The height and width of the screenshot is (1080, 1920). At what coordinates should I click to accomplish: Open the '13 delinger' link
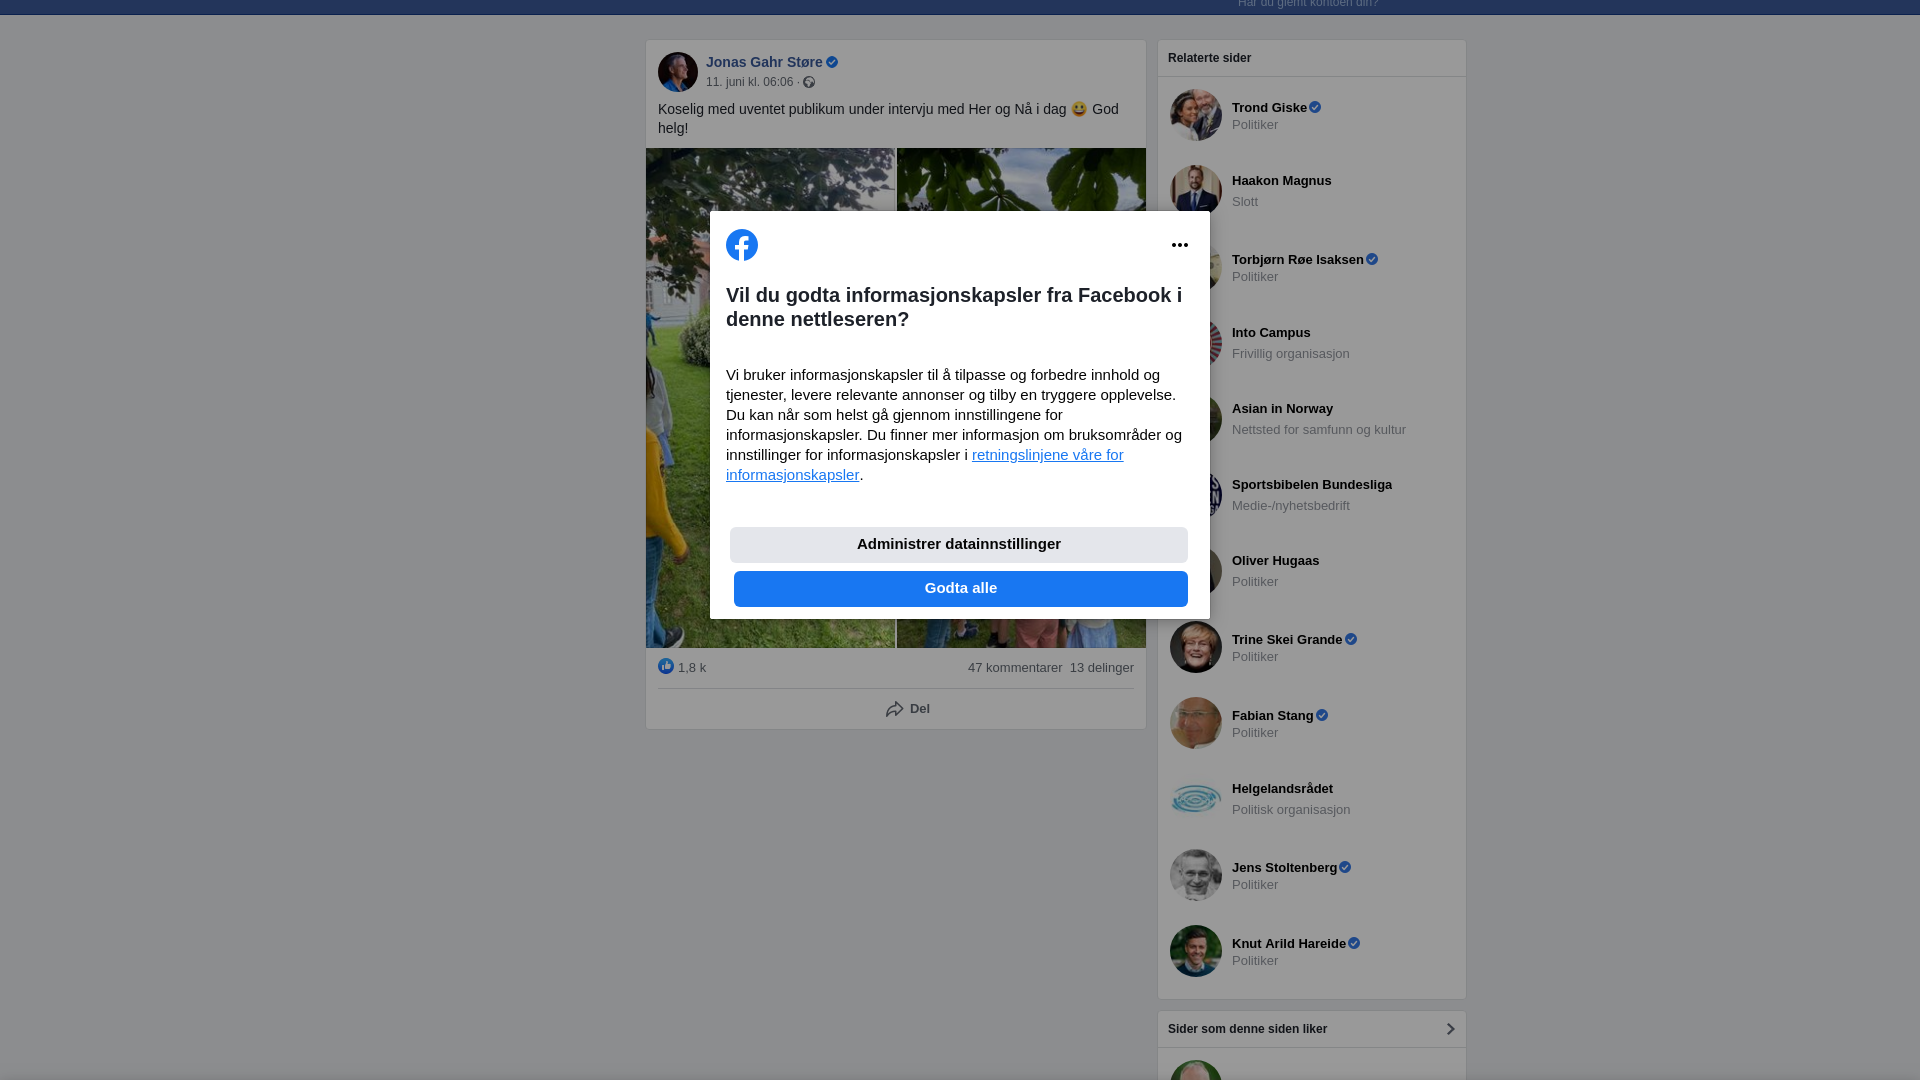[1102, 668]
